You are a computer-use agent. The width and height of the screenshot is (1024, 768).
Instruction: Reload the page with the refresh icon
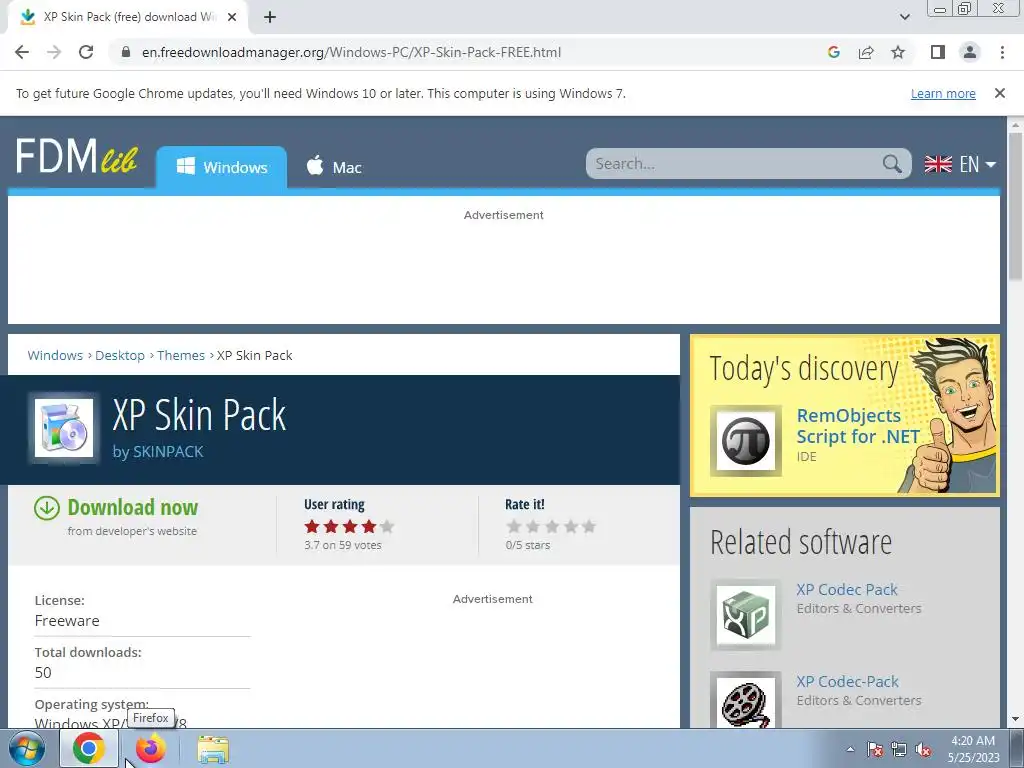(86, 52)
